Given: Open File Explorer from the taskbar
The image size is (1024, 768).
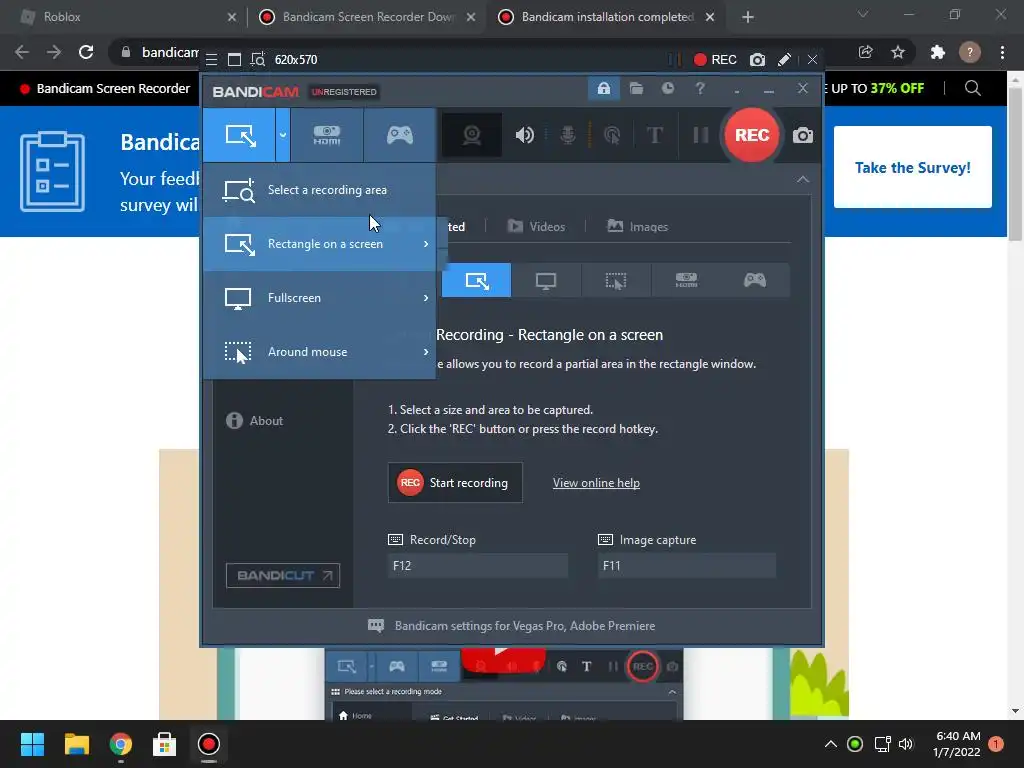Looking at the screenshot, I should coord(76,744).
